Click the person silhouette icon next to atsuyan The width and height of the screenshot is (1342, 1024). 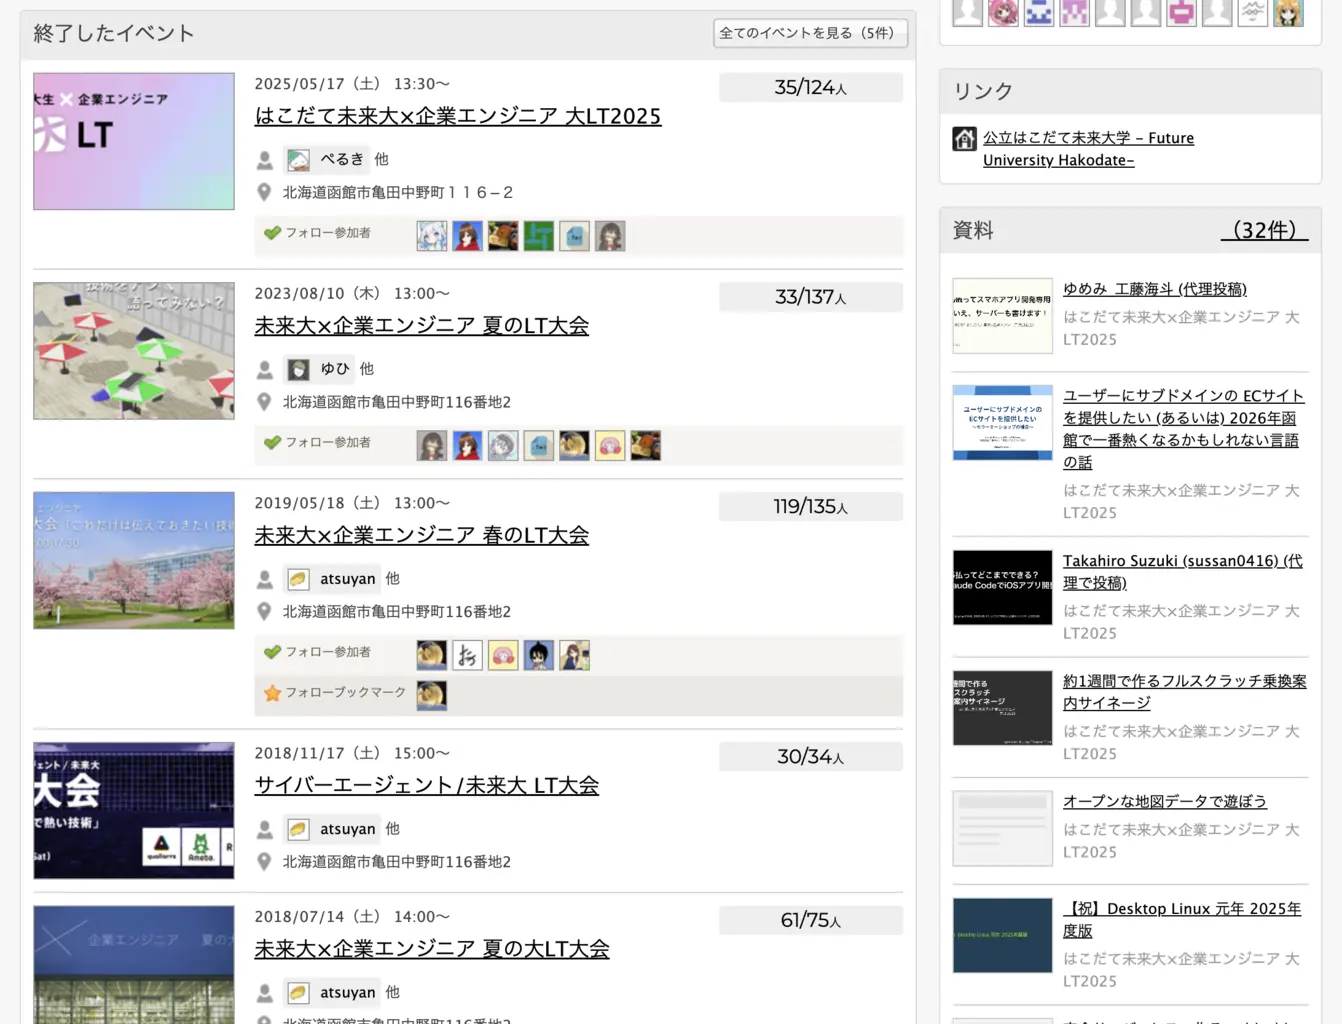tap(264, 578)
